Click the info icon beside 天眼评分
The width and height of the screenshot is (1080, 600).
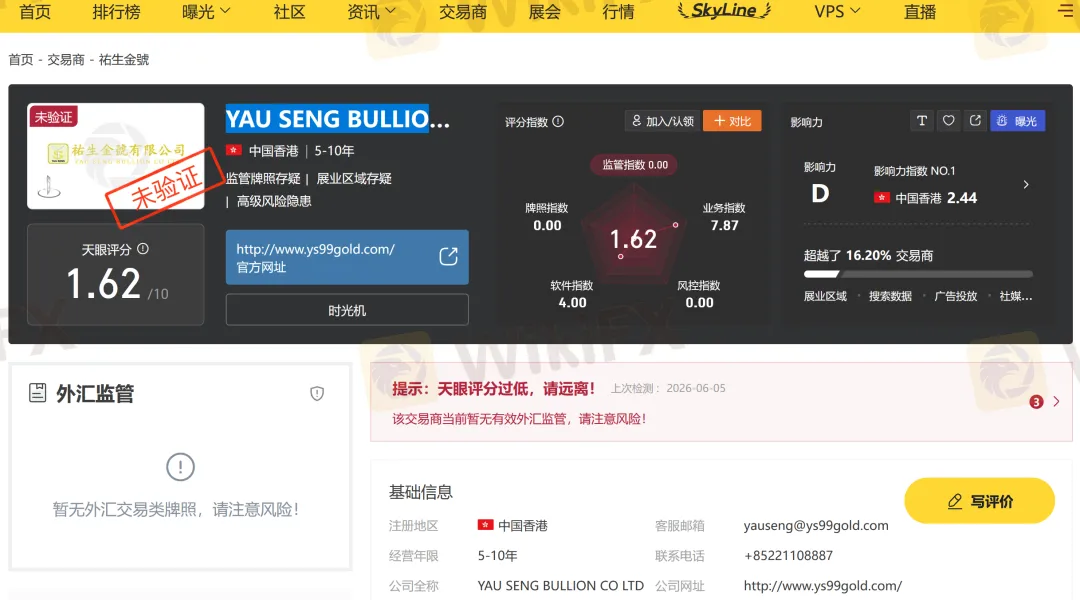click(x=143, y=249)
